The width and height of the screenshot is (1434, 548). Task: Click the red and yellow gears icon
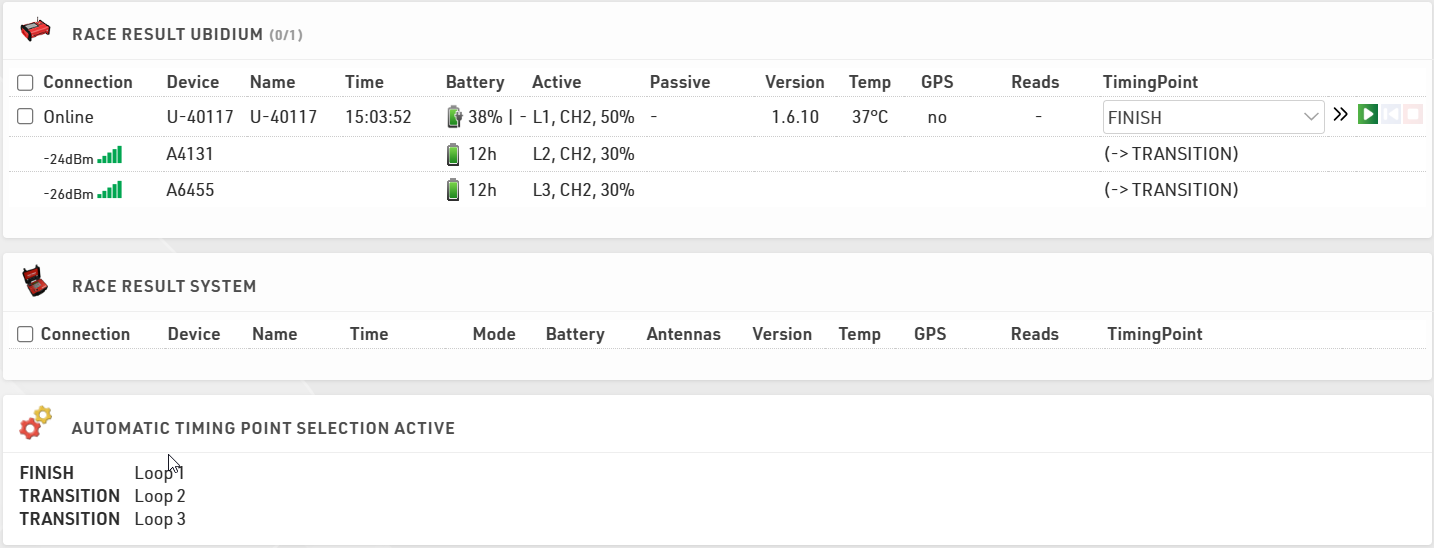coord(36,424)
